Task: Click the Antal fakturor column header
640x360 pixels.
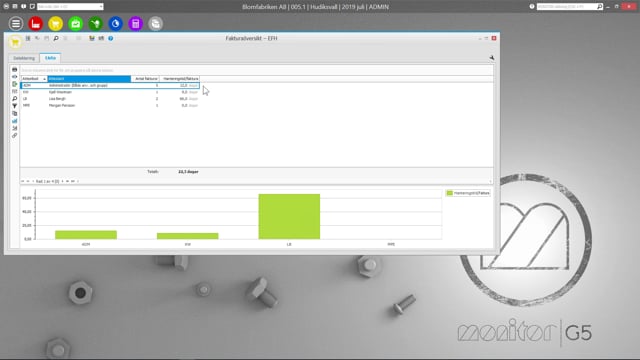Action: (x=145, y=79)
